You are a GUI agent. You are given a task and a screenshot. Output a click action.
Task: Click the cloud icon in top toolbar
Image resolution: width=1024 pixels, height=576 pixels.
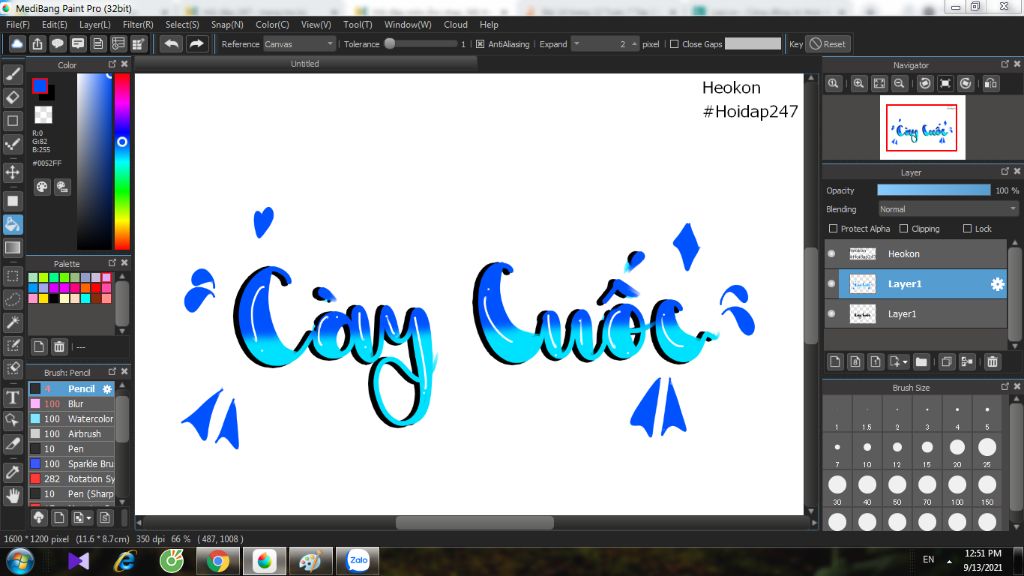(17, 44)
